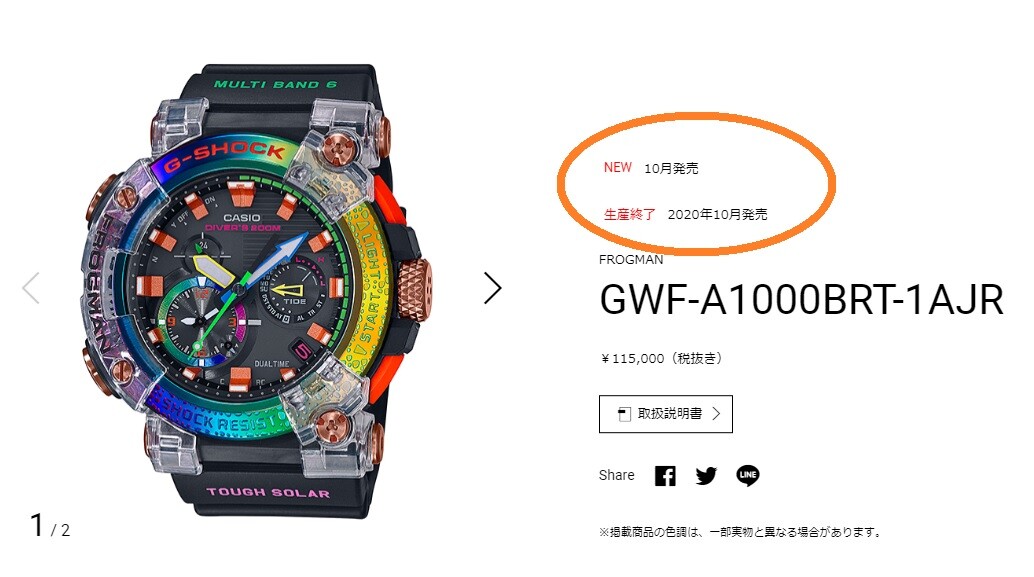1034x577 pixels.
Task: Click the document icon in 取扱説明書 button
Action: click(x=624, y=414)
